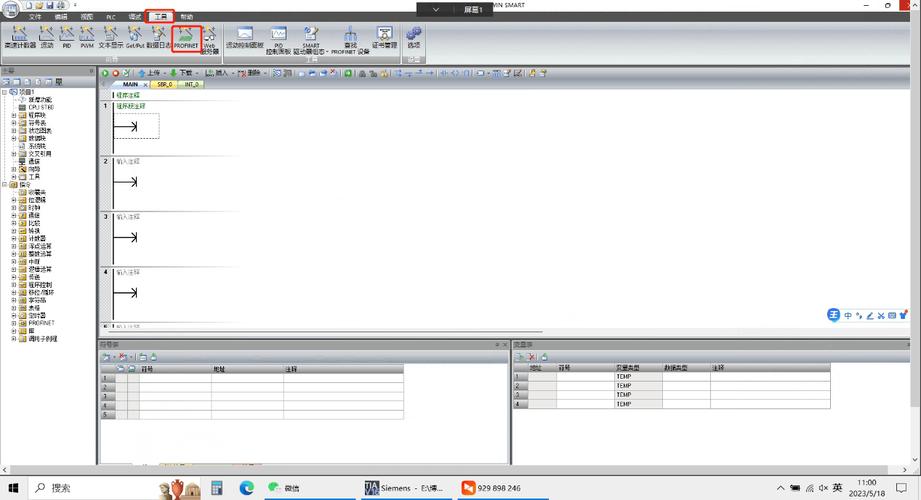Open the upload dropdown arrow
This screenshot has width=921, height=500.
164,73
